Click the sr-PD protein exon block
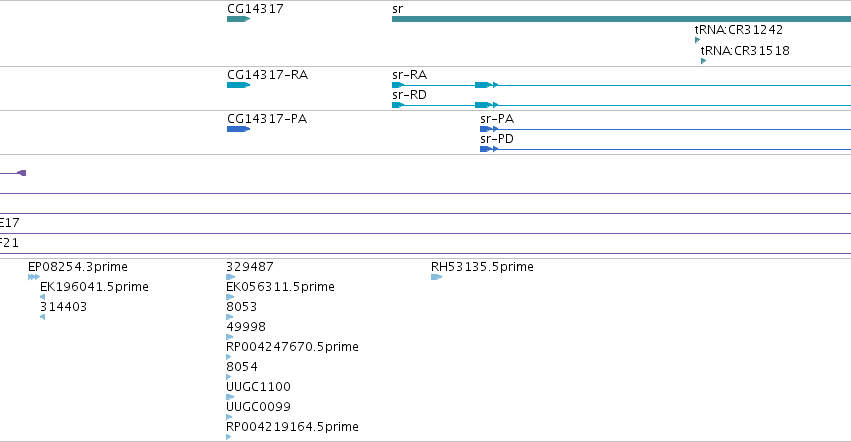This screenshot has height=442, width=851. (486, 149)
